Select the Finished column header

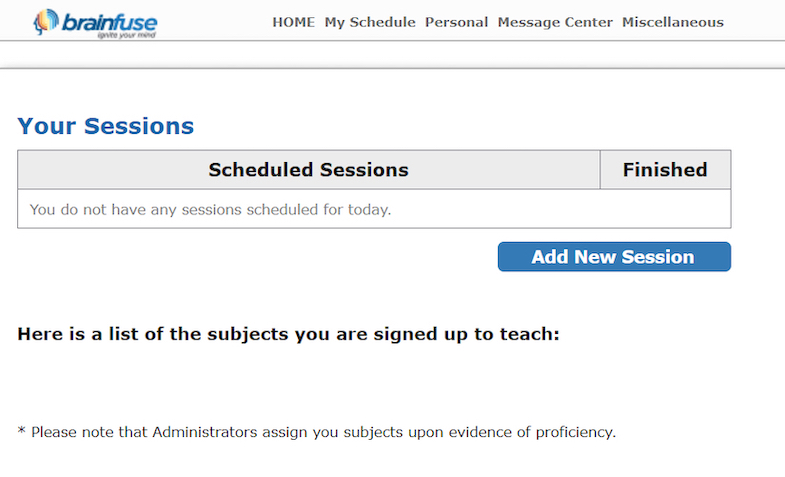click(x=665, y=170)
